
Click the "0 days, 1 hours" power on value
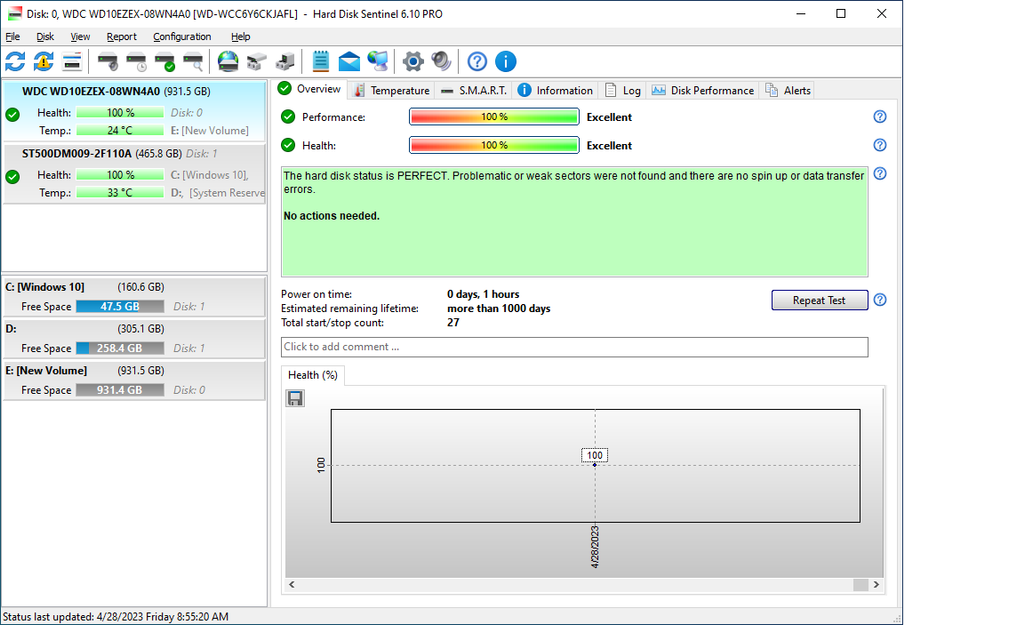(x=483, y=294)
